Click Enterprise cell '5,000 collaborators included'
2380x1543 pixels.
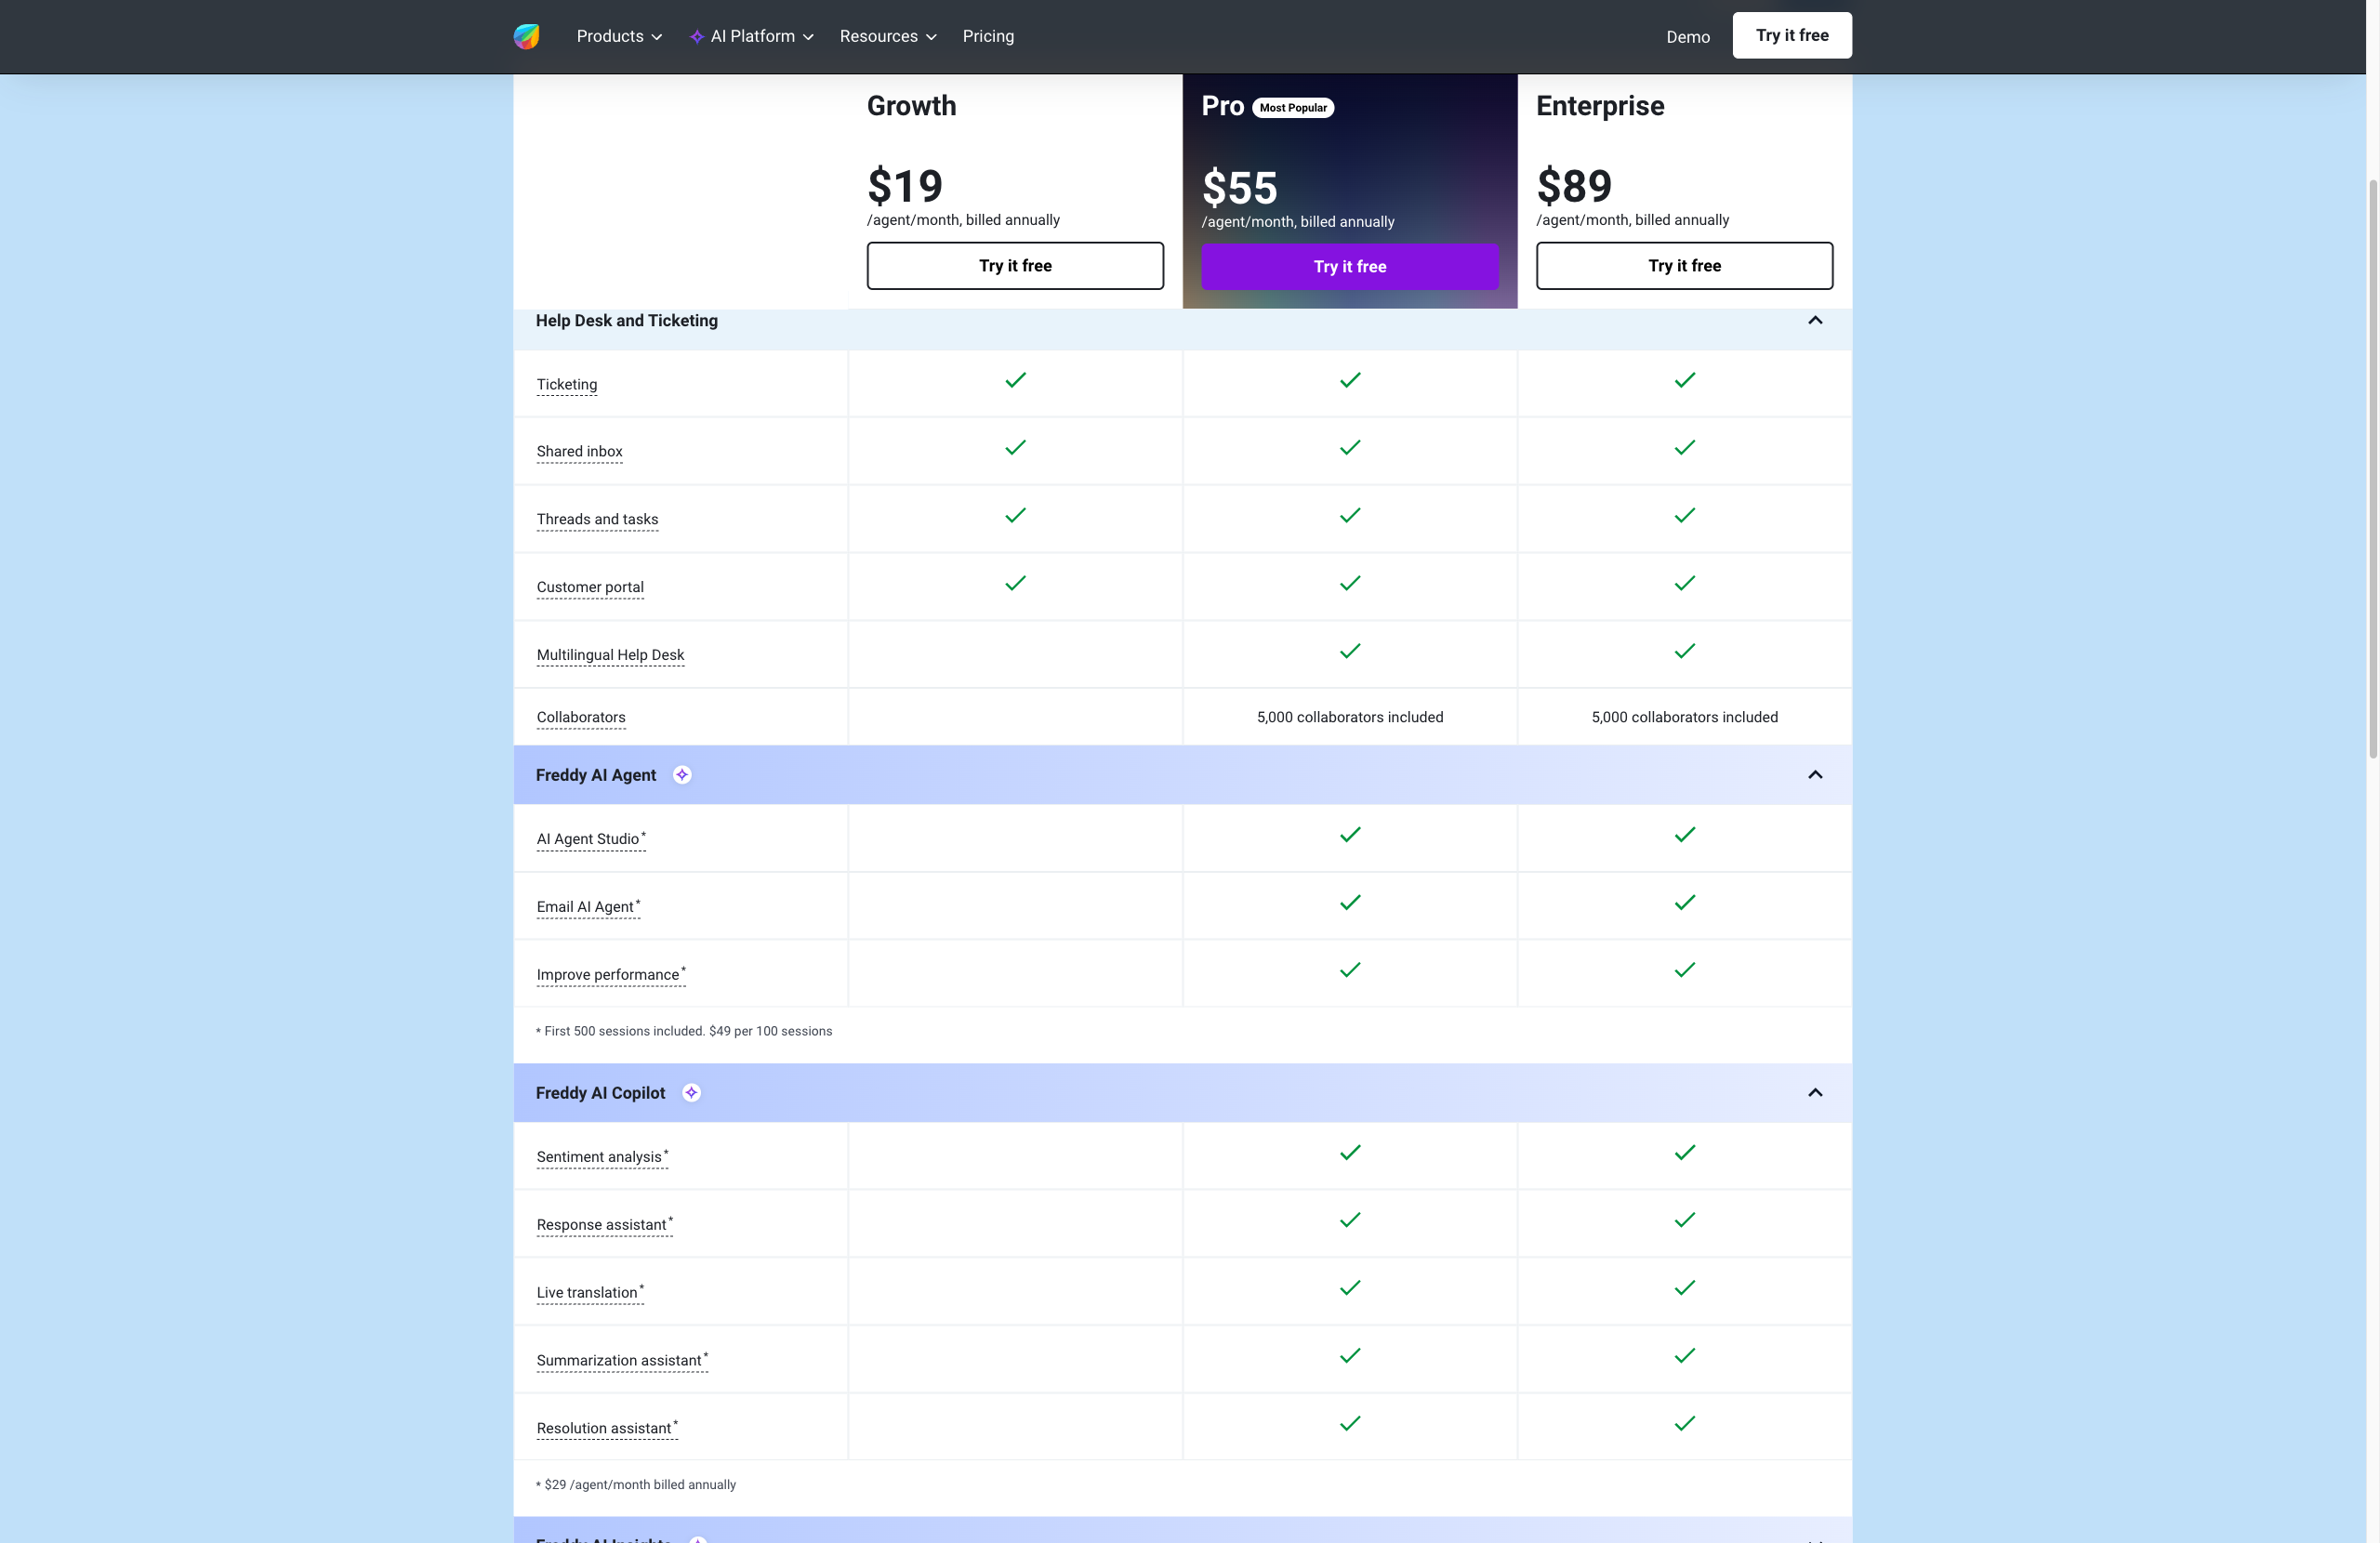click(1684, 717)
